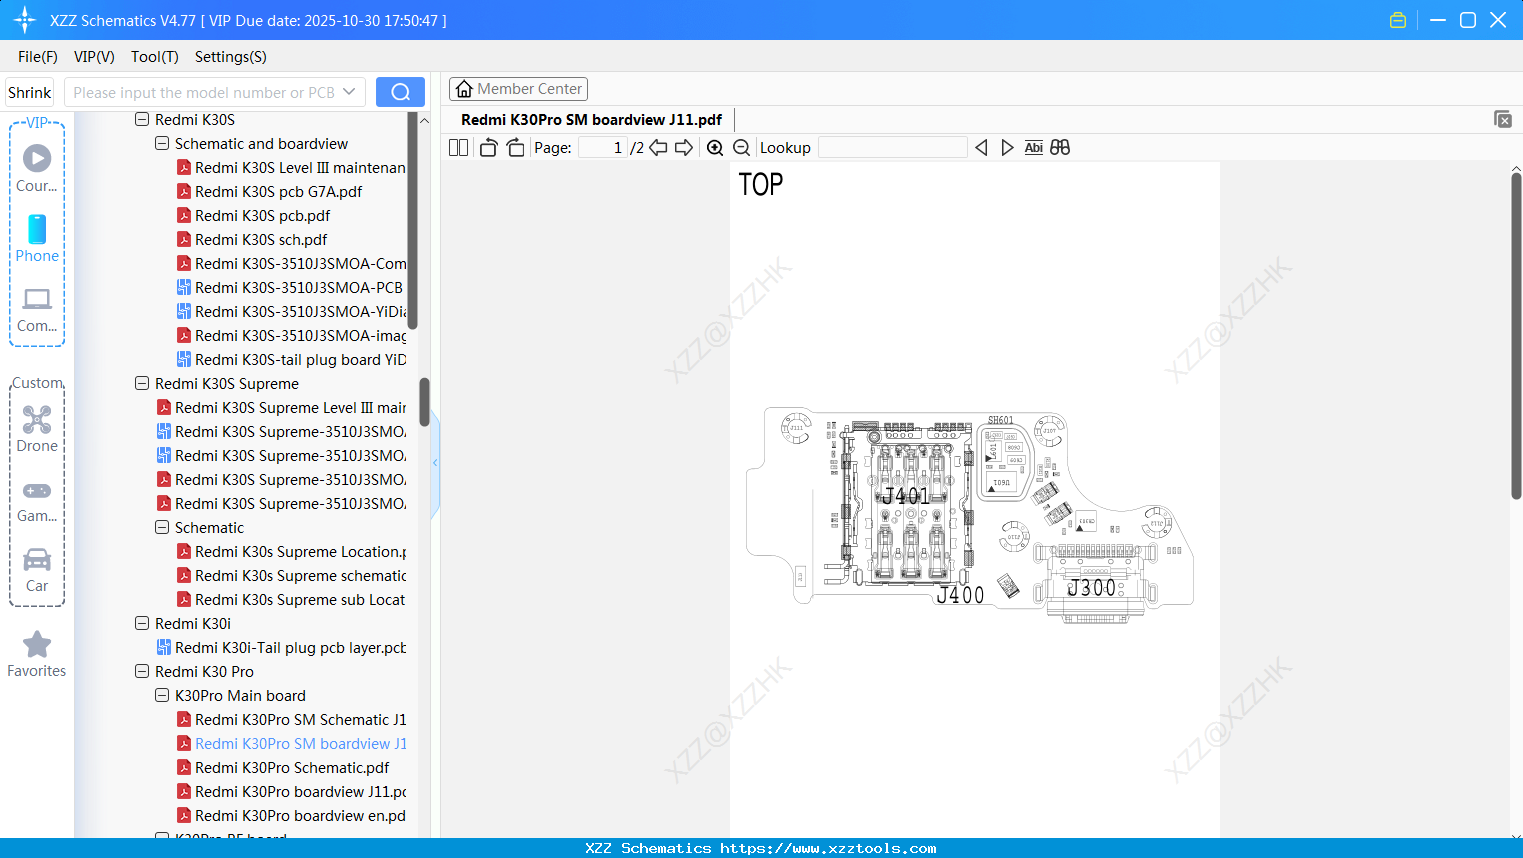Zoom in on the boardview
The width and height of the screenshot is (1523, 858).
(x=715, y=148)
